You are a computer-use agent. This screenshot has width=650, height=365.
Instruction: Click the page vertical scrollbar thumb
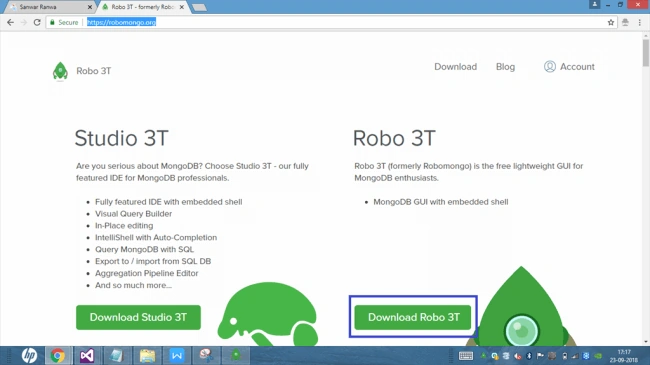[646, 53]
